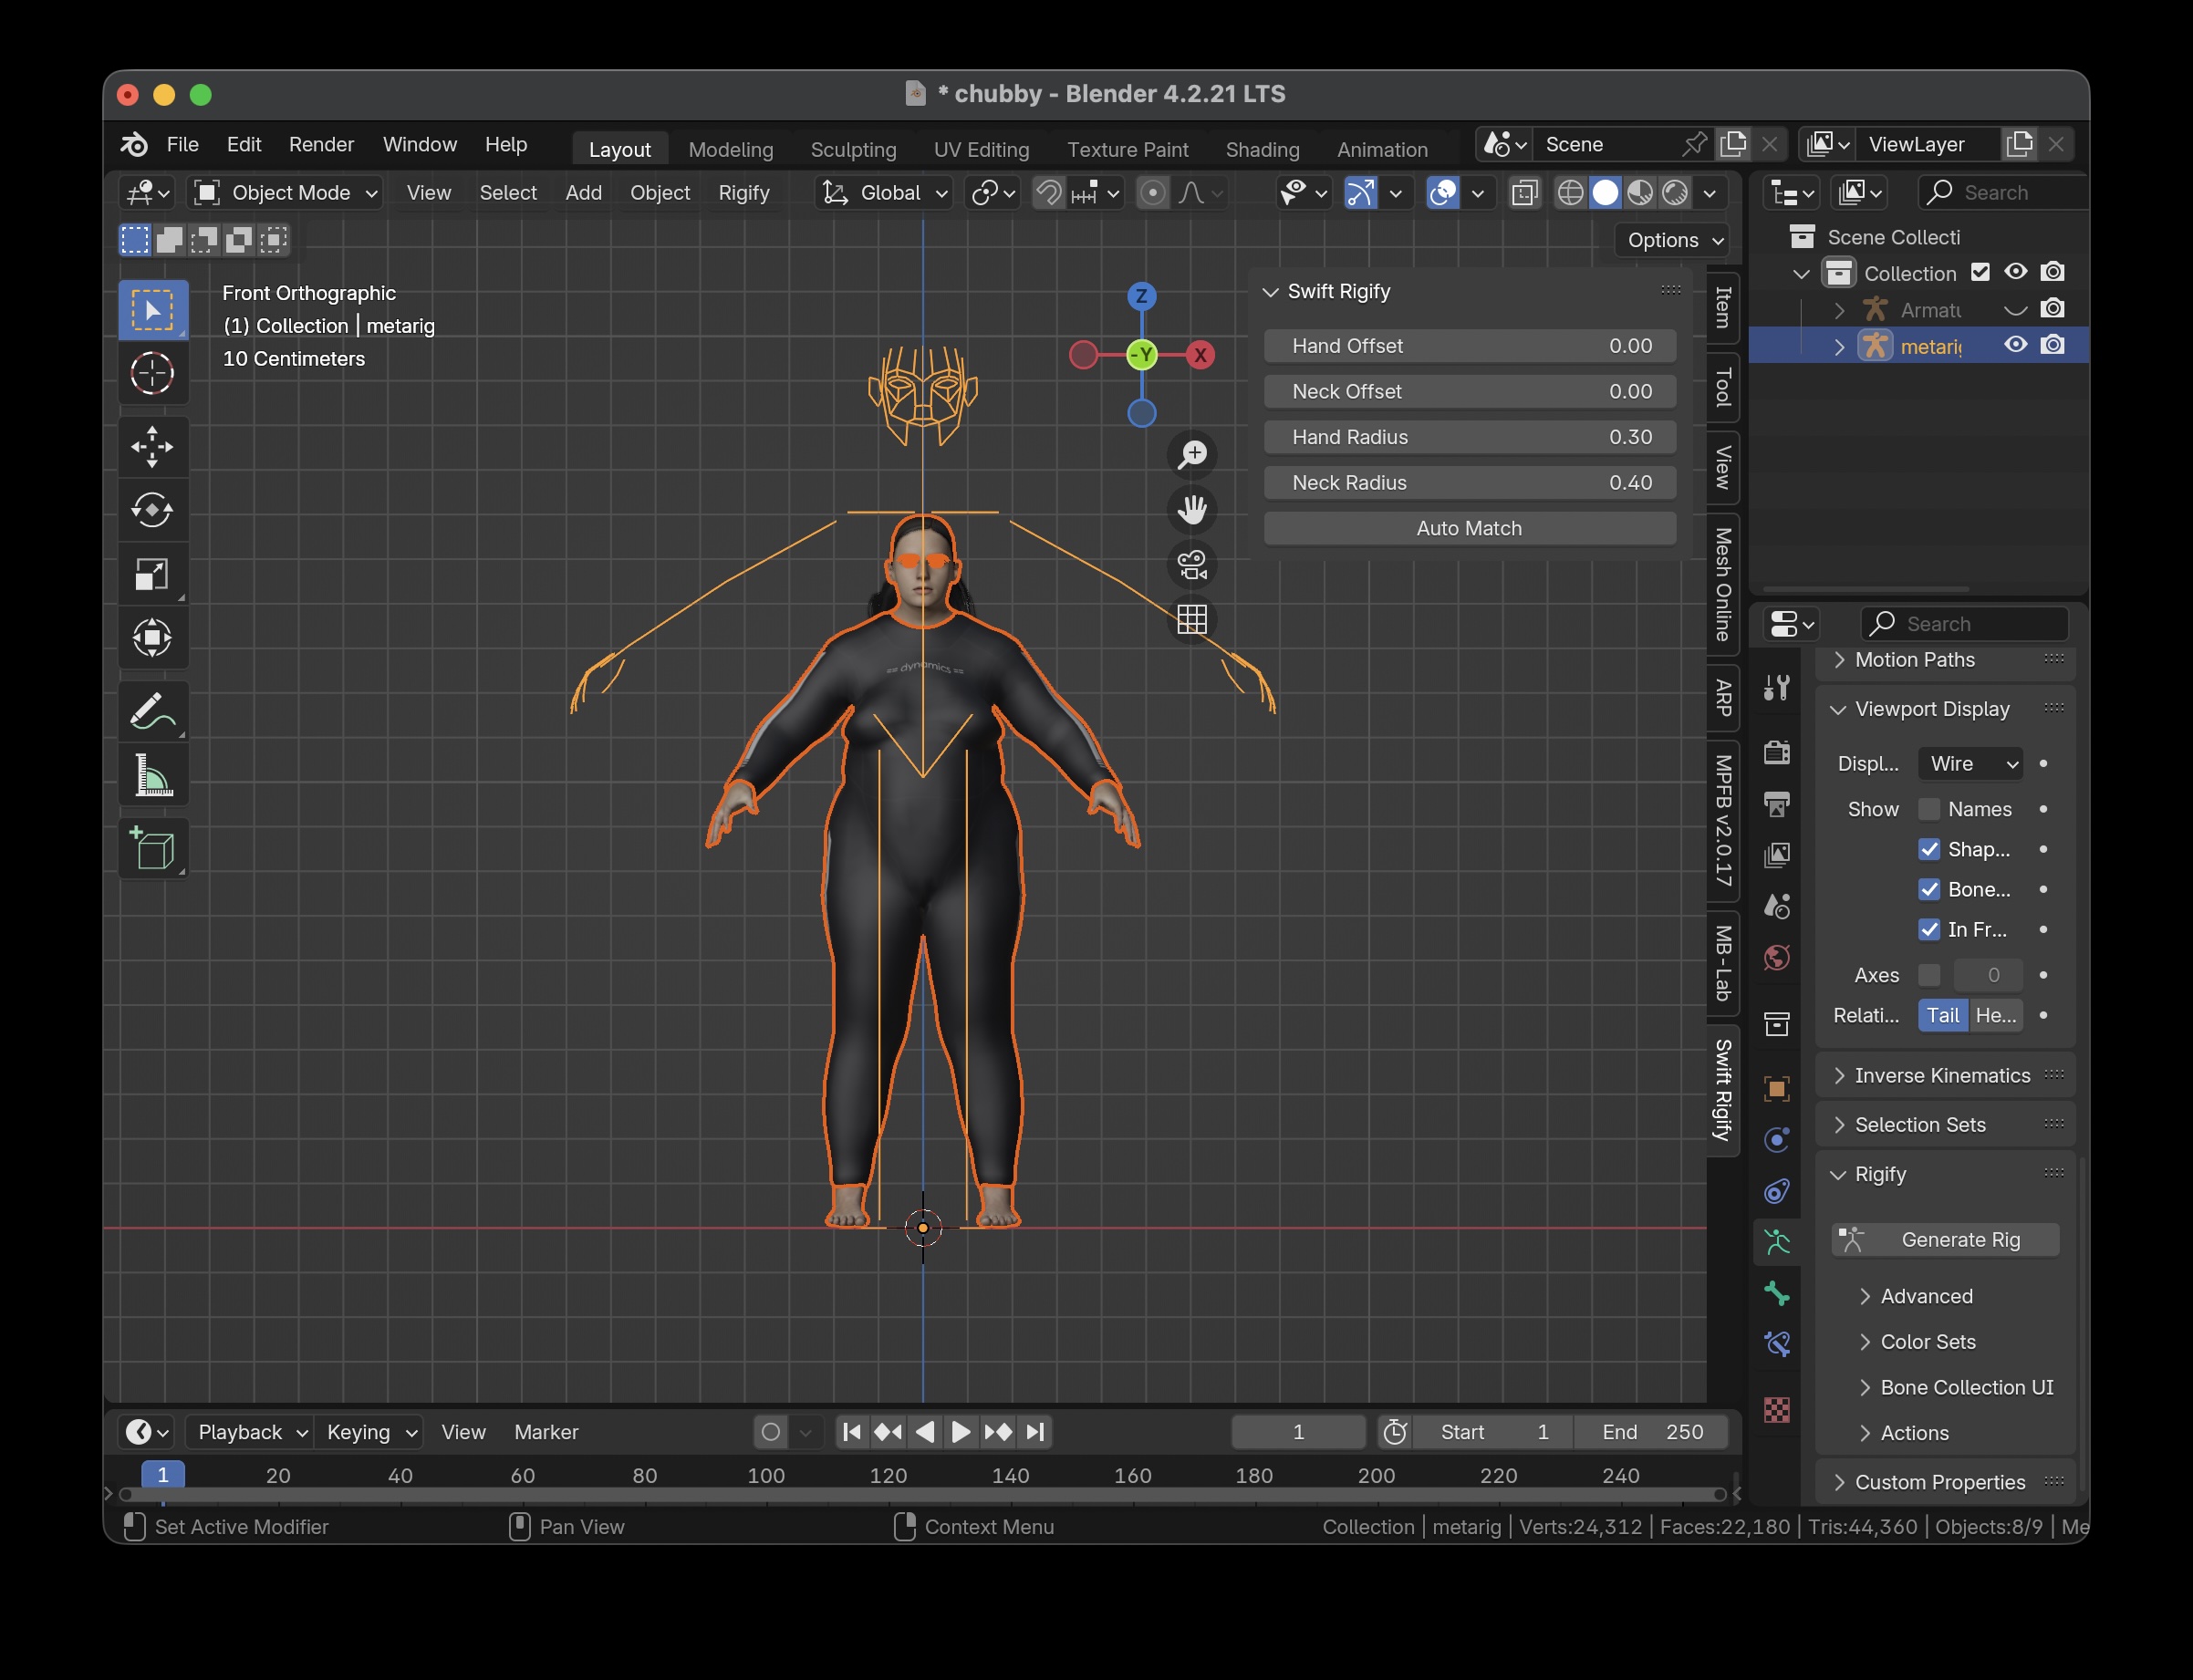Switch to solid viewport shading
2193x1680 pixels.
[x=1605, y=193]
